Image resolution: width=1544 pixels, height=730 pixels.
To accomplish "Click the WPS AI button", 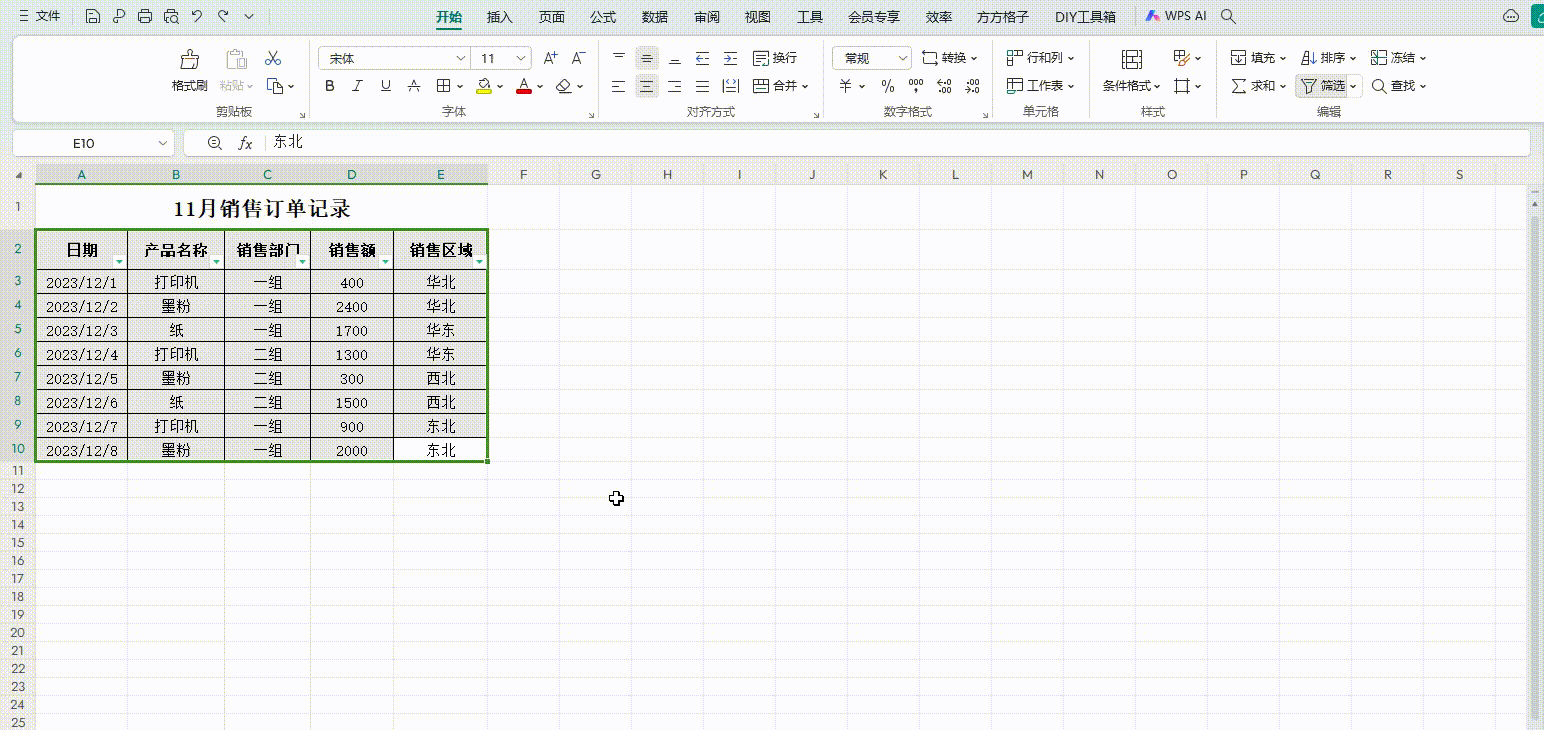I will (x=1176, y=16).
